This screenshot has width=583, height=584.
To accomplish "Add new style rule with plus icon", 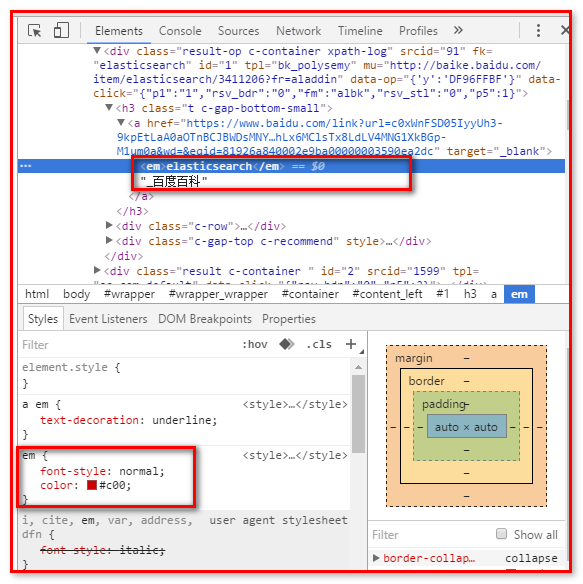I will (x=351, y=344).
